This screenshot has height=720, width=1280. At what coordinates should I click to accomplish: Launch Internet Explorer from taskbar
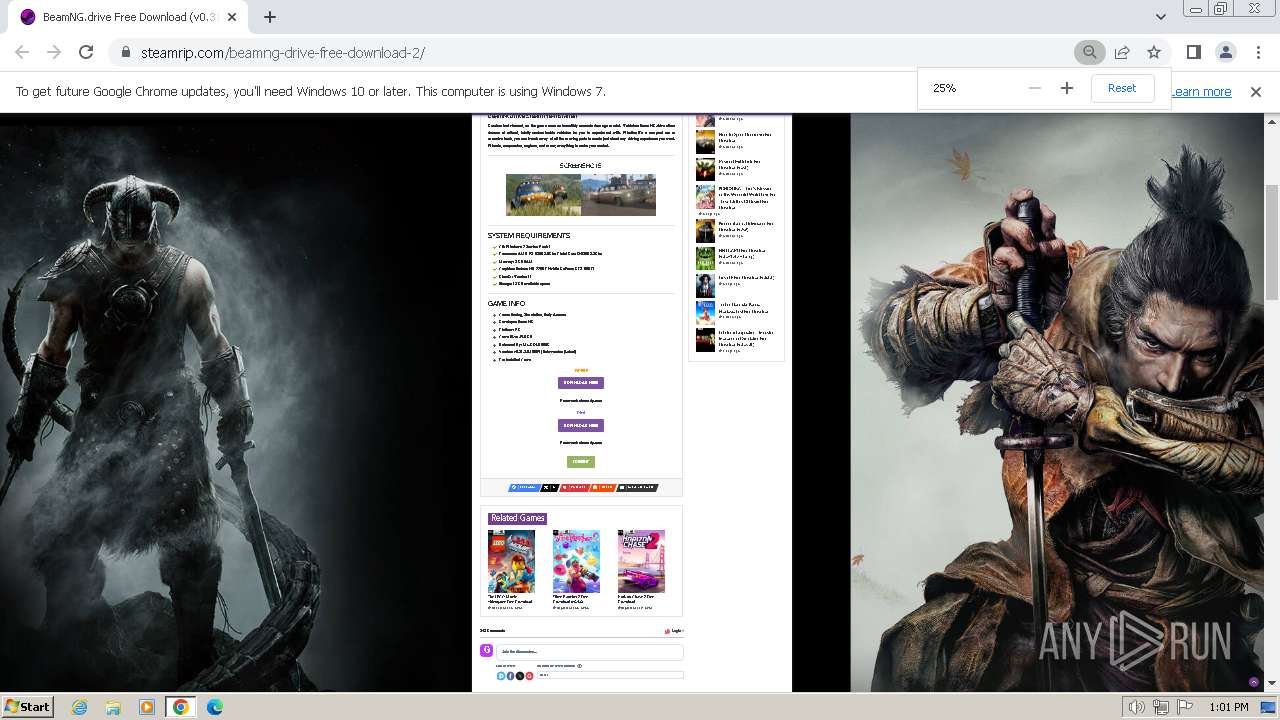coord(79,707)
